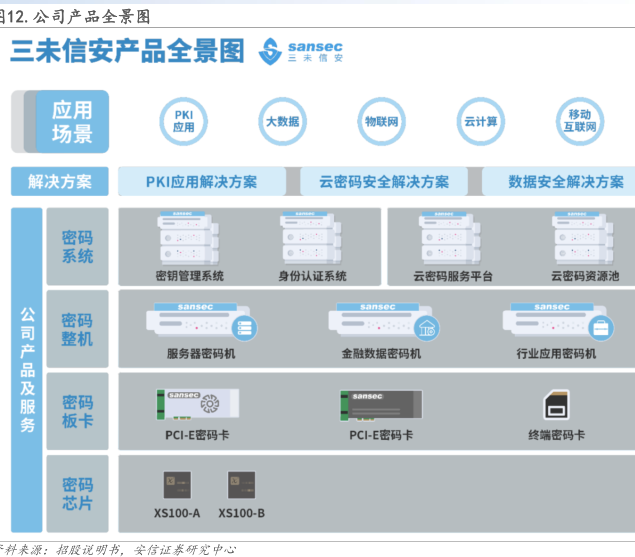Select the 云计算 circle icon
Viewport: 635px width, 557px height.
480,122
